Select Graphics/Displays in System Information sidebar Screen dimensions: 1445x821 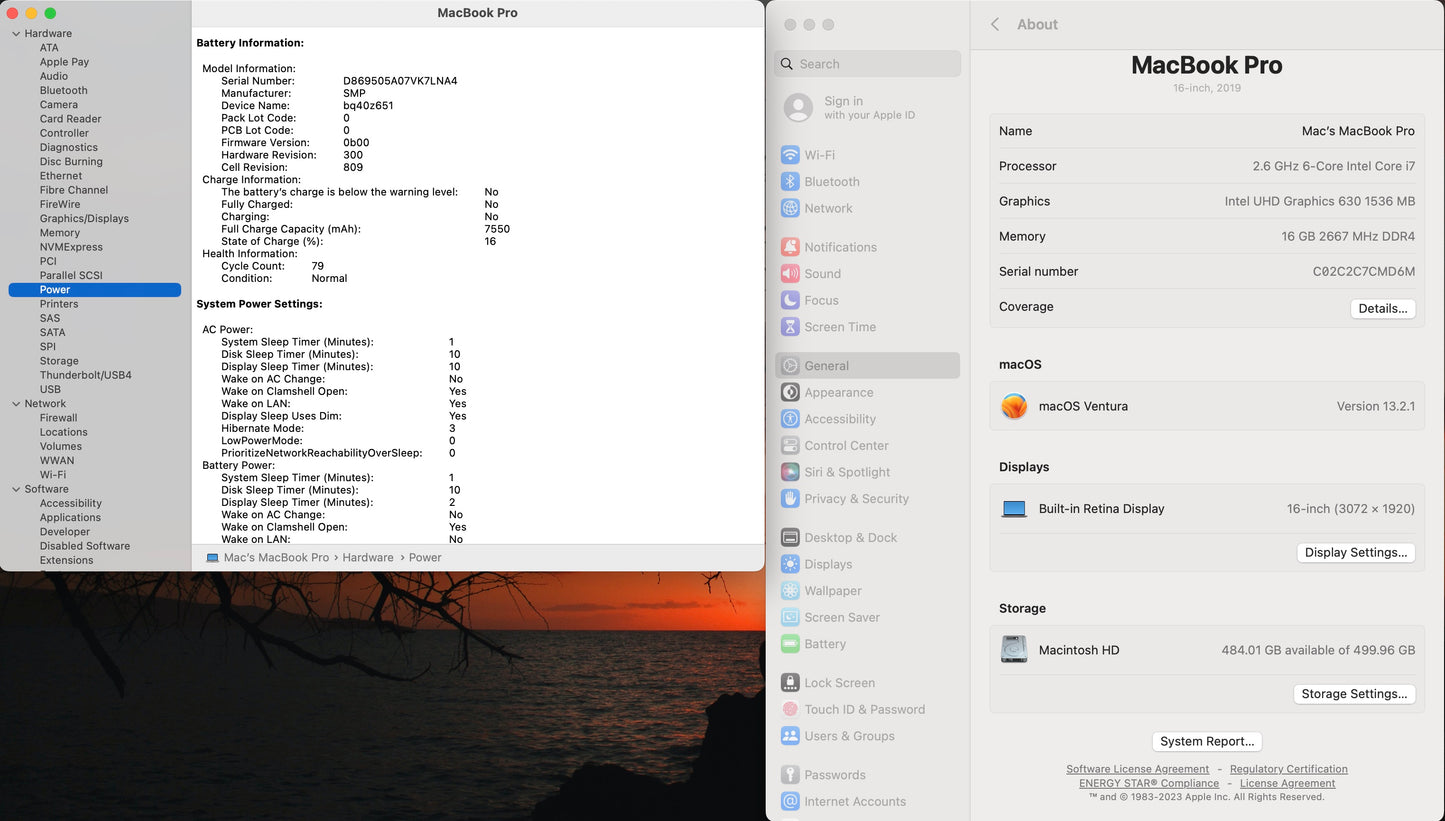(x=84, y=218)
